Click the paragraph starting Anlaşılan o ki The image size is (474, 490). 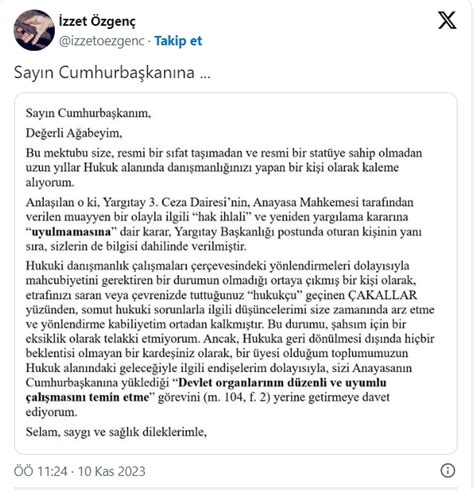point(224,224)
